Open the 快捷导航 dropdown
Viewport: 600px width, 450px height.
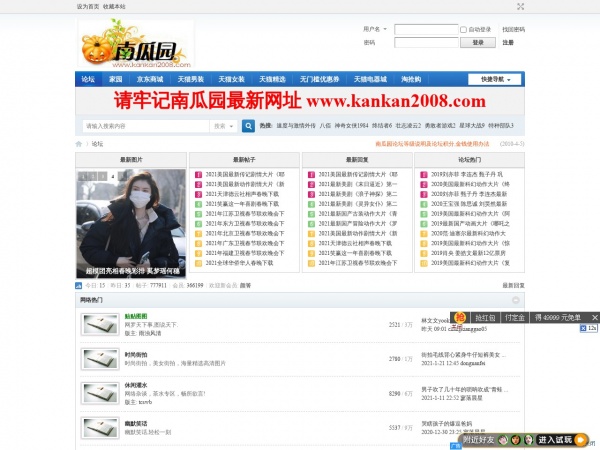coord(497,79)
